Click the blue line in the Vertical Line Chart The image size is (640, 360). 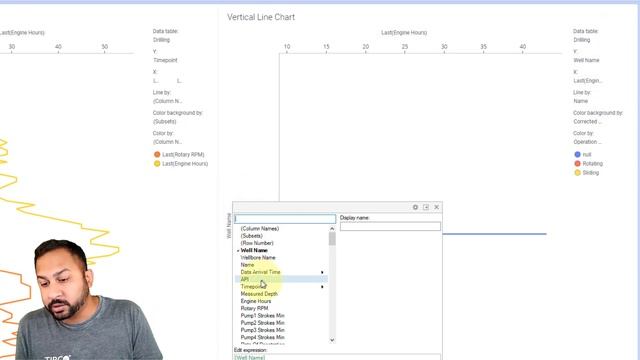pyautogui.click(x=494, y=234)
